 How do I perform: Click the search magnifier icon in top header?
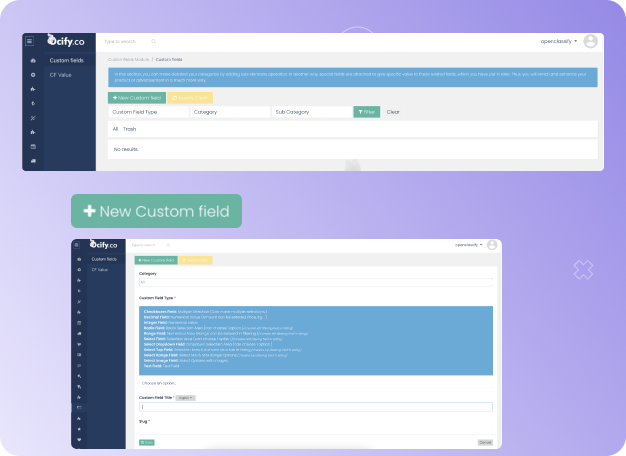153,42
